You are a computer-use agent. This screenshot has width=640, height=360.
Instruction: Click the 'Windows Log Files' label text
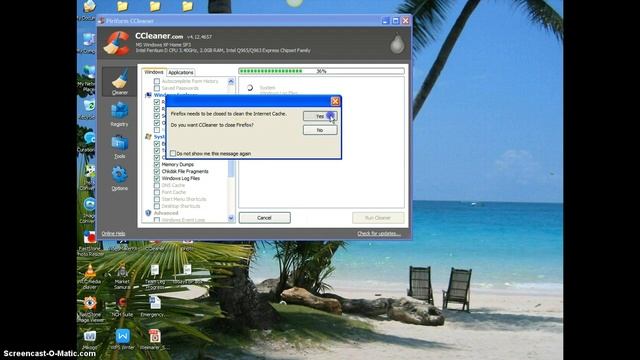point(181,178)
